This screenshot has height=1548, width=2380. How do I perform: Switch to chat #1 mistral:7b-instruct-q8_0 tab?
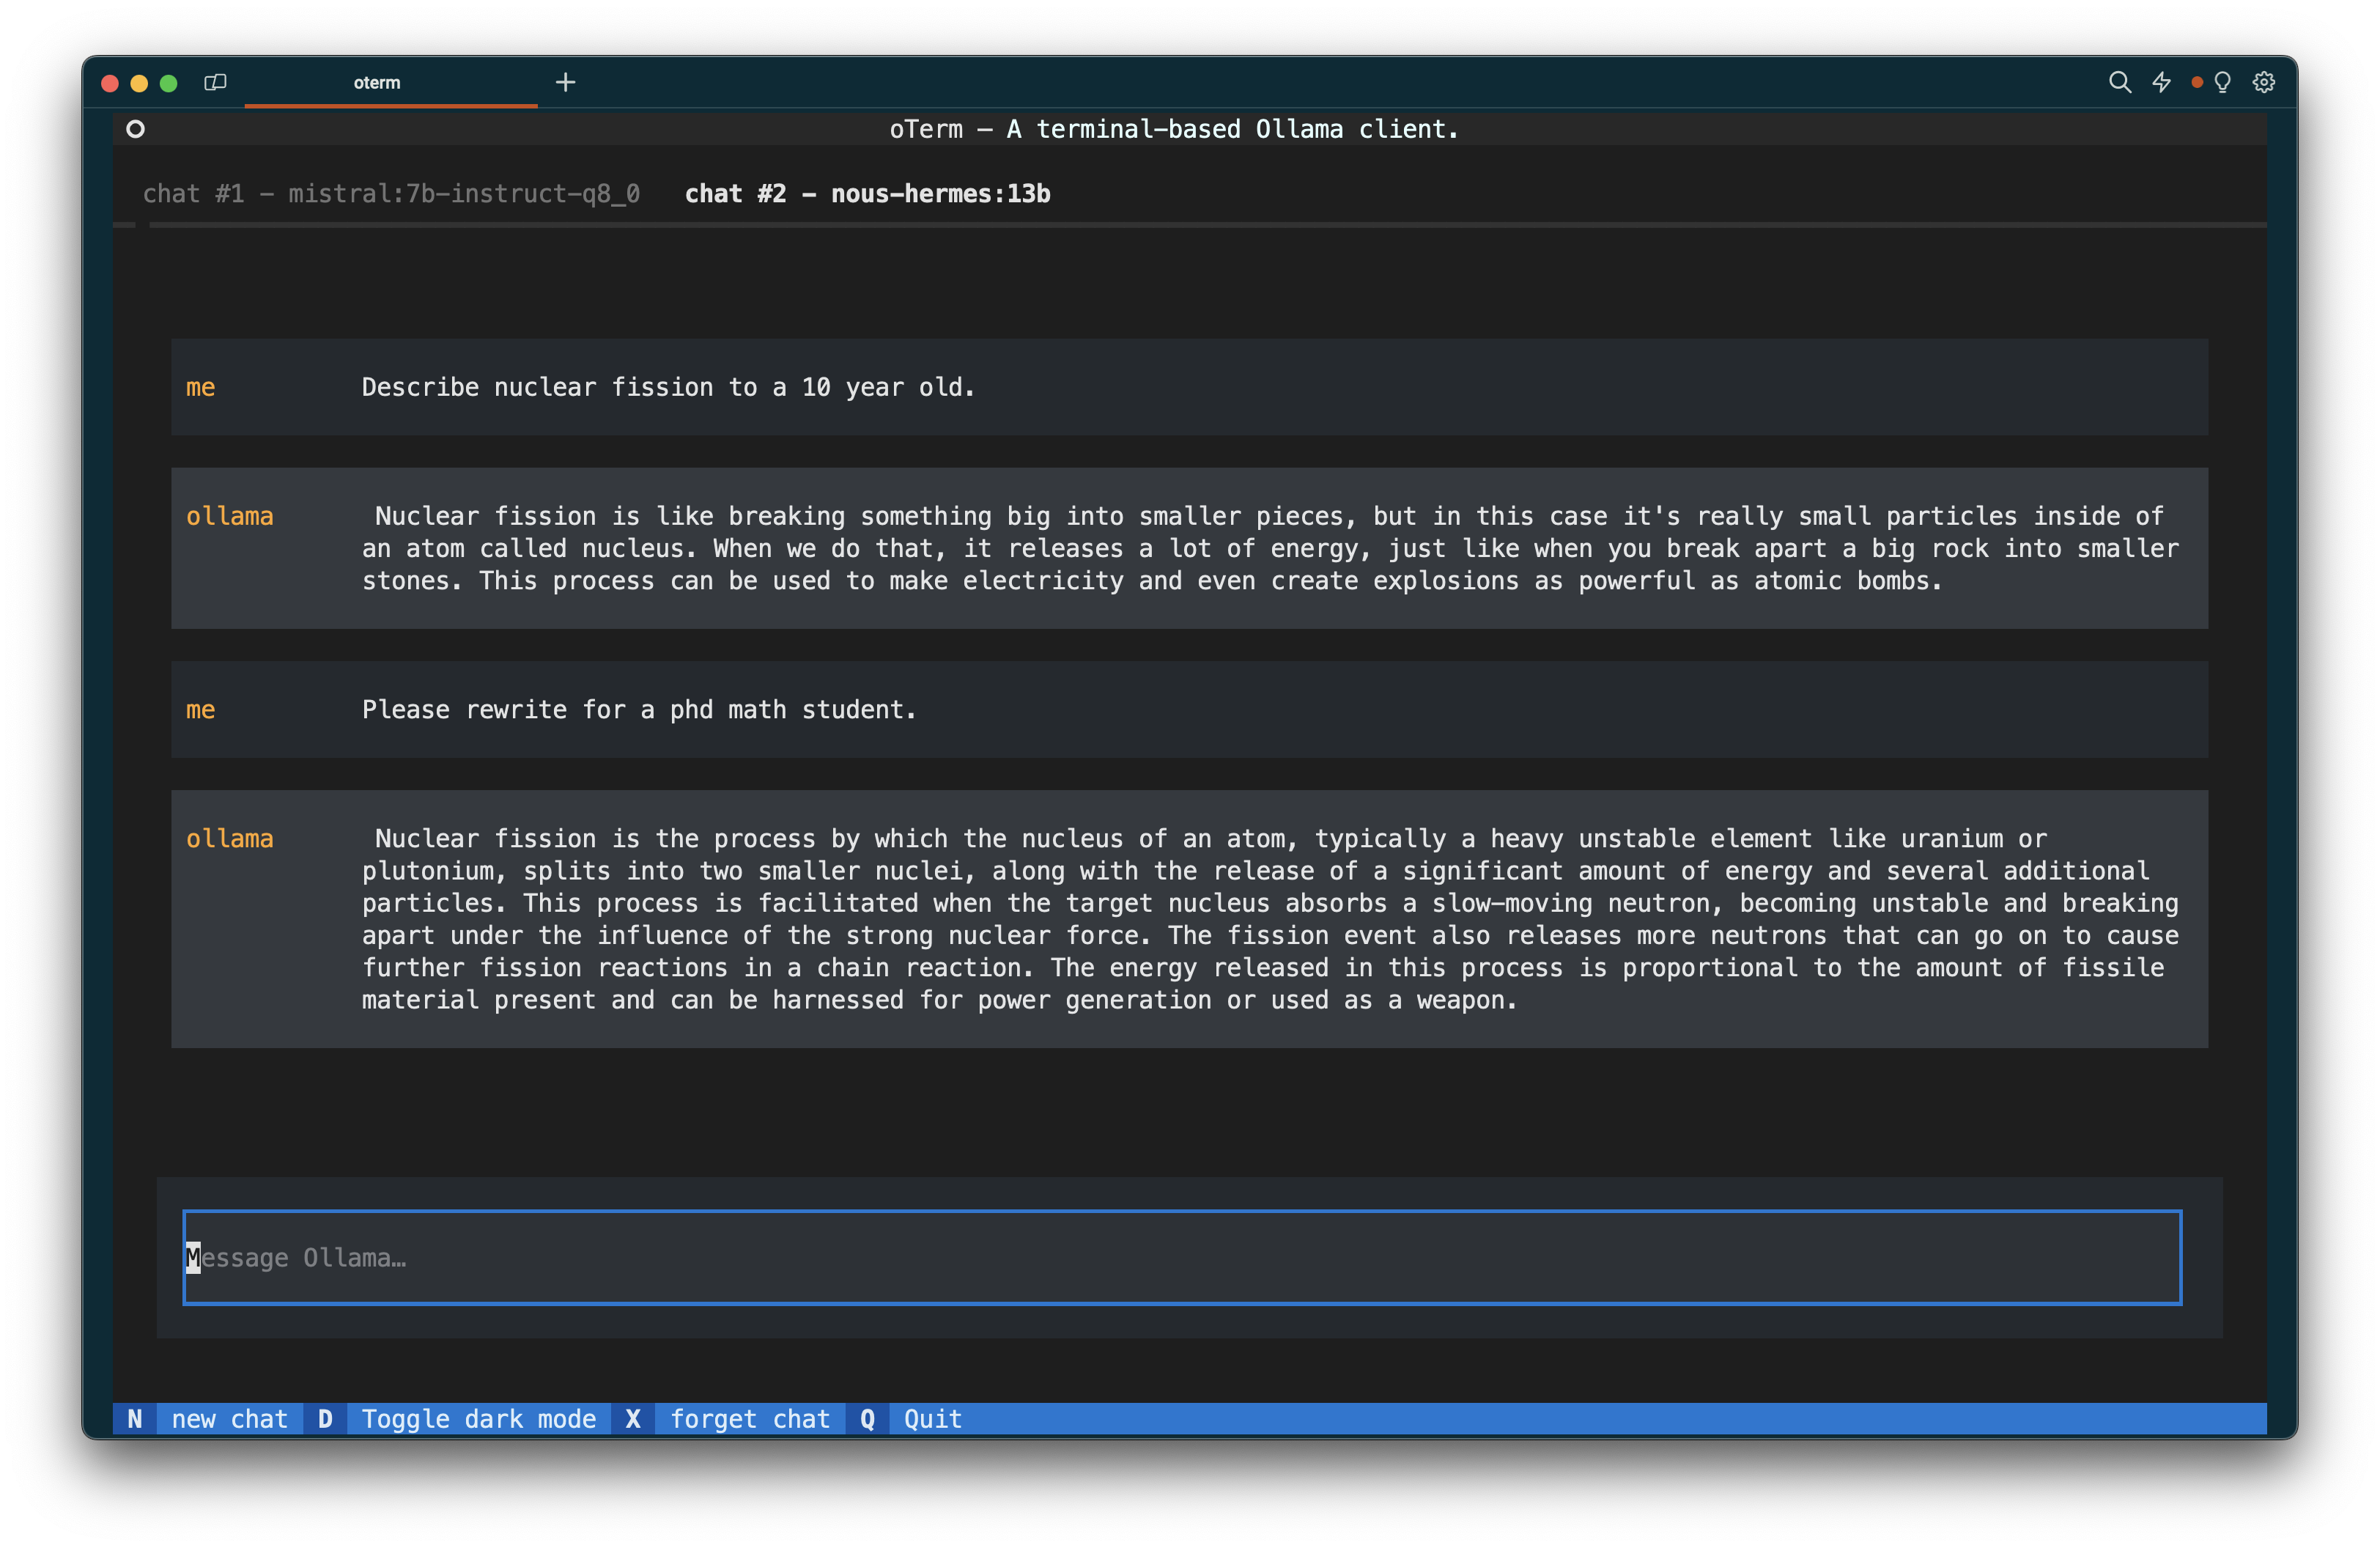391,194
